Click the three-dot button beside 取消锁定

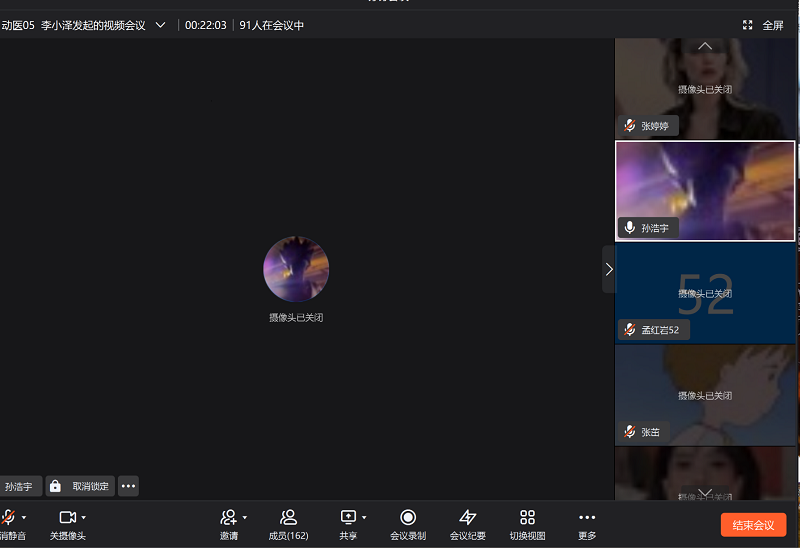128,487
